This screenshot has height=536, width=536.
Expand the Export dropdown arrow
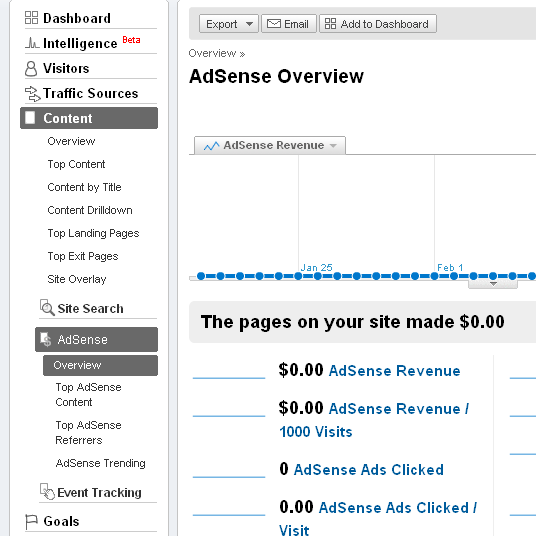click(x=250, y=24)
